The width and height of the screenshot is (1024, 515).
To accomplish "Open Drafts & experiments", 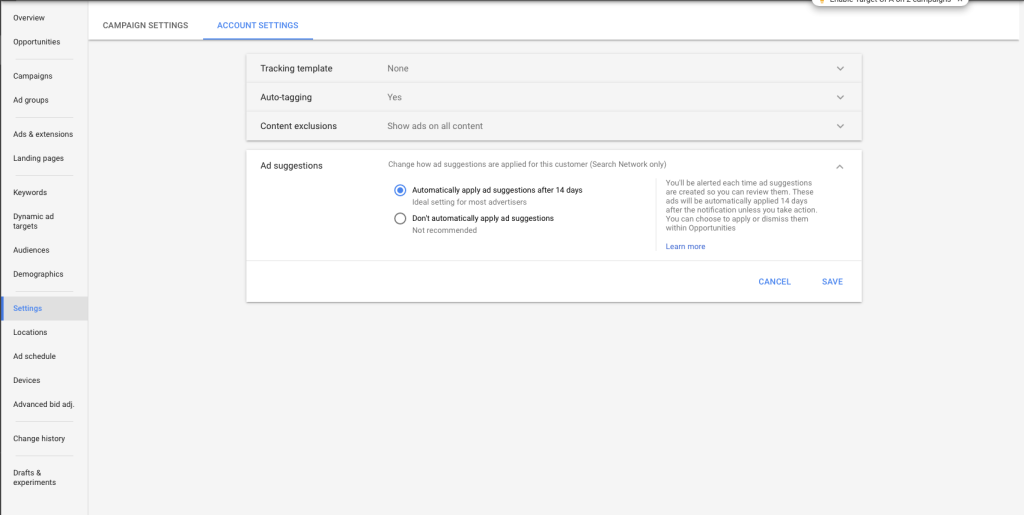I will pyautogui.click(x=35, y=477).
